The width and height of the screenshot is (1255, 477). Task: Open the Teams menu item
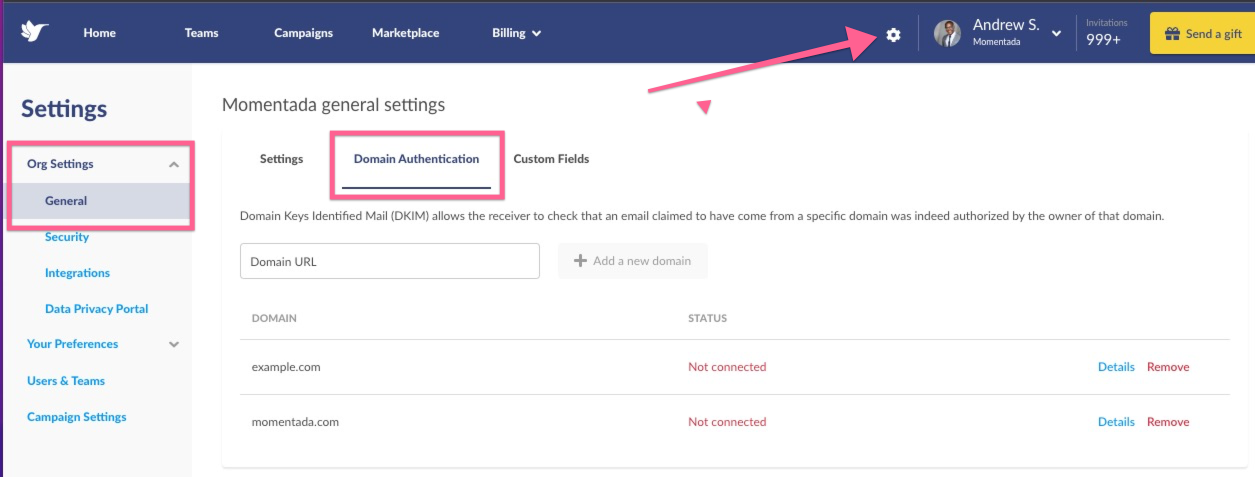(202, 33)
